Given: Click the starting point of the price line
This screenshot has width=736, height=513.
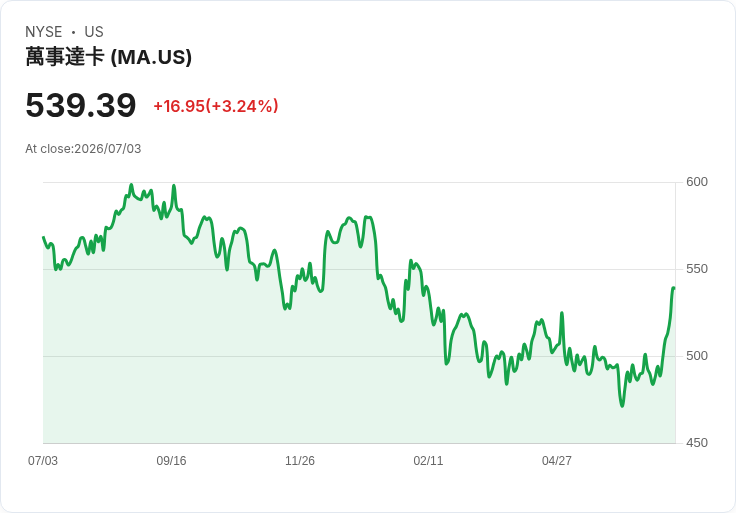Looking at the screenshot, I should point(43,237).
